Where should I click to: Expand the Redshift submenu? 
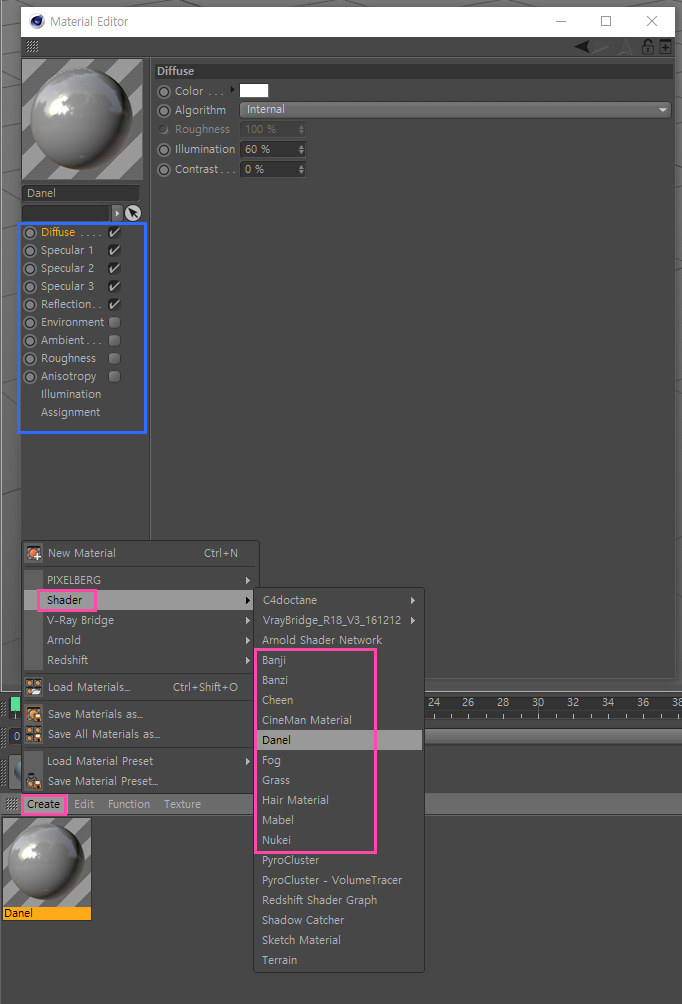(x=247, y=660)
